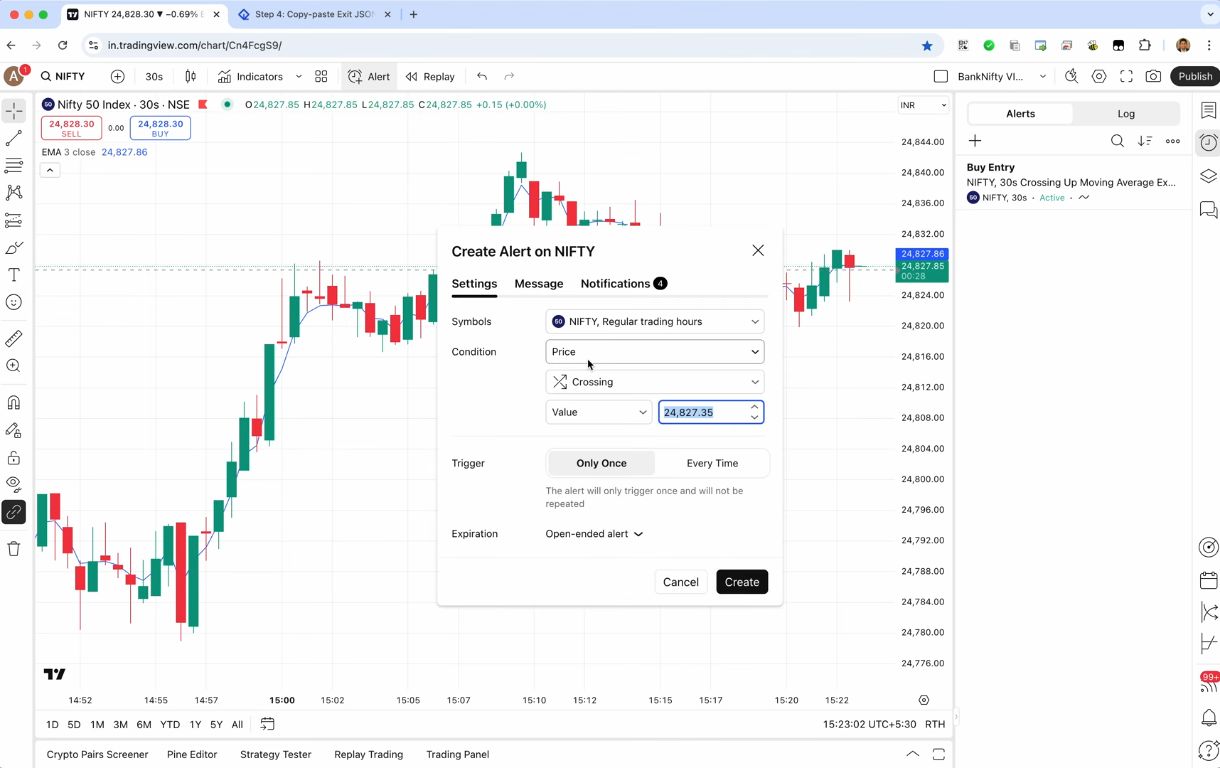Remove all drawings with trash icon

(x=14, y=547)
